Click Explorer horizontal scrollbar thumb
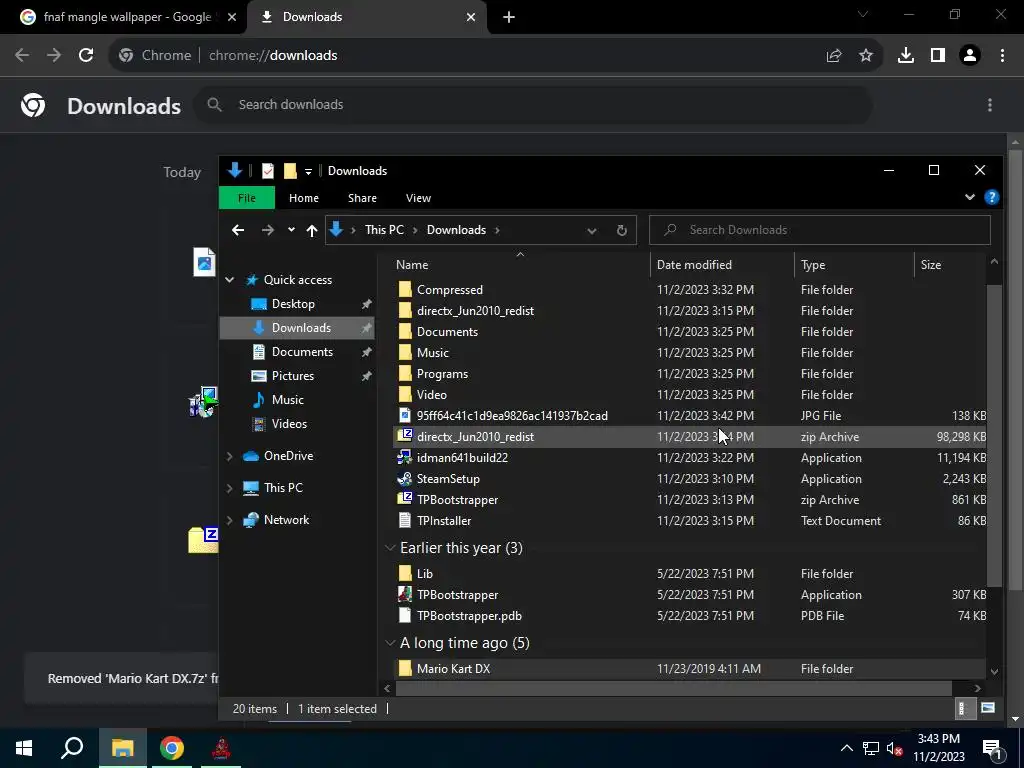Screen dimensions: 1024x768 point(673,688)
